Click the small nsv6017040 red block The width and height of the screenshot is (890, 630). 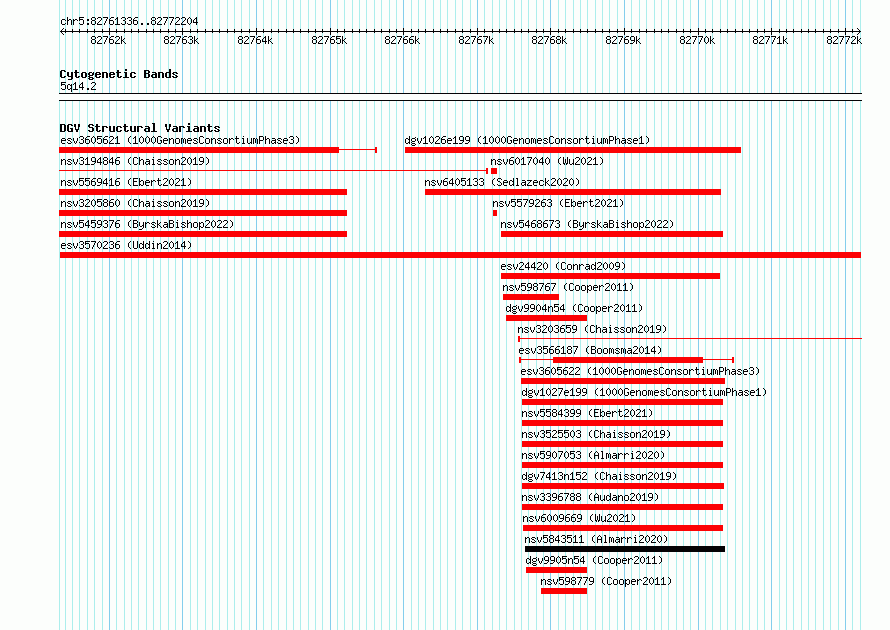pos(494,171)
